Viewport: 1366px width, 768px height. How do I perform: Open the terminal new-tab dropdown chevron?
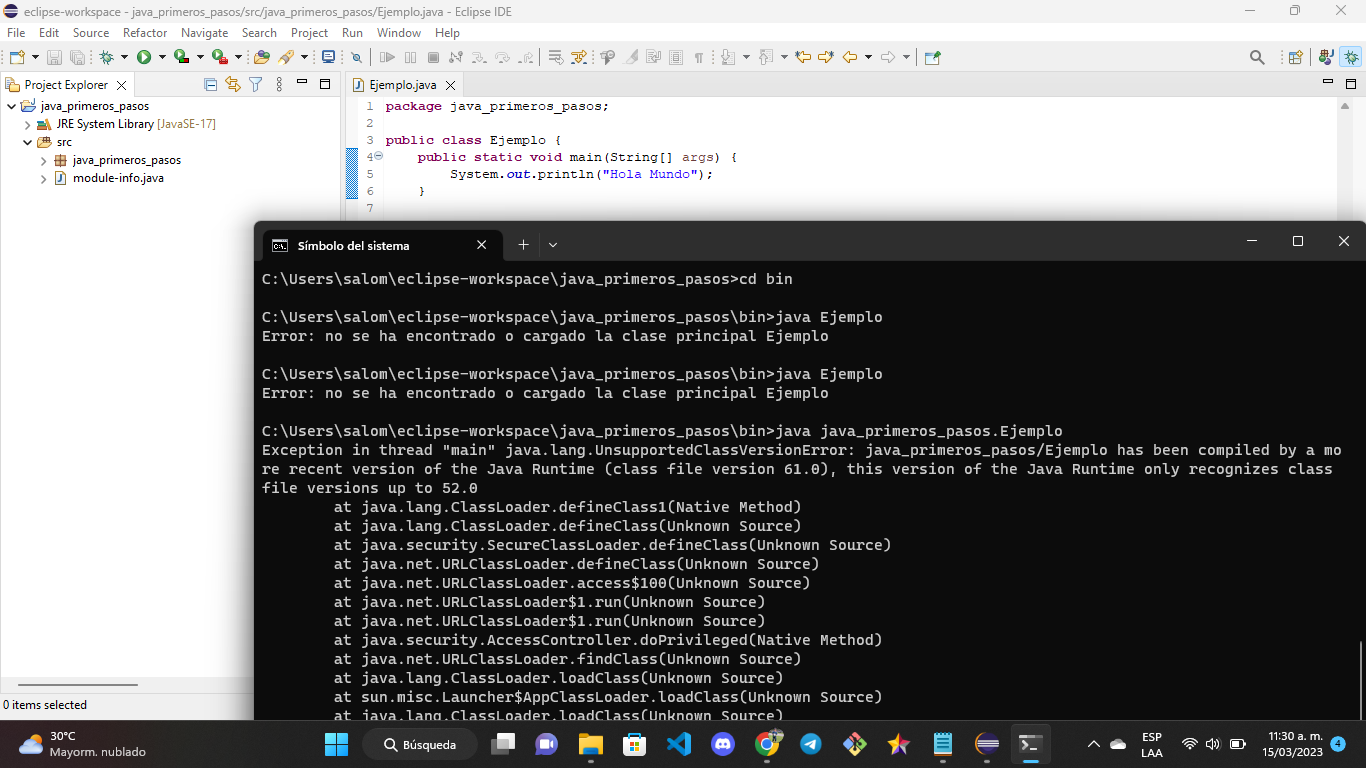553,245
